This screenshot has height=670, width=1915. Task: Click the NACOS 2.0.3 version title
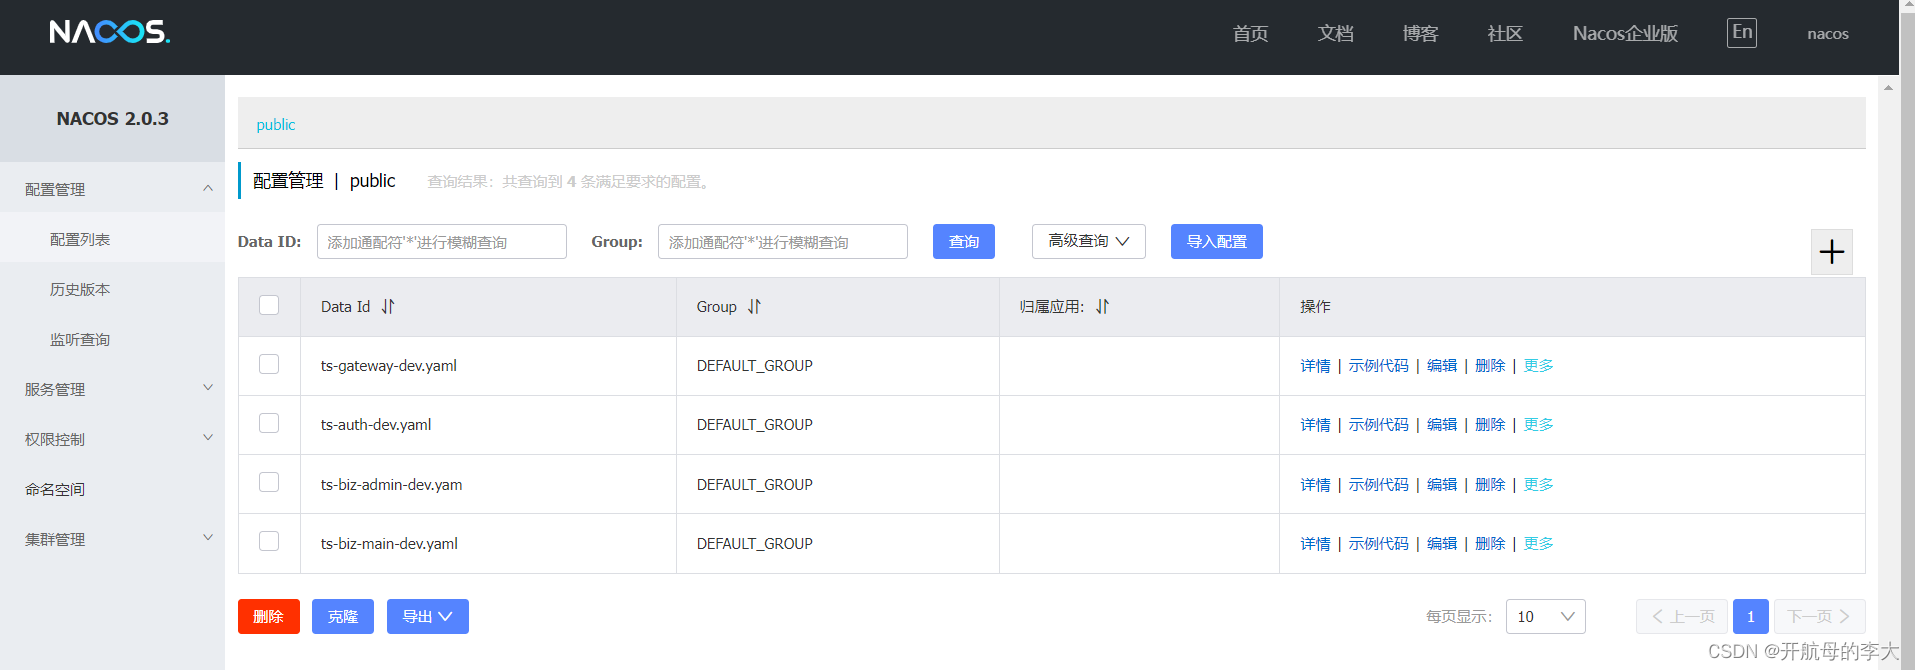coord(112,119)
